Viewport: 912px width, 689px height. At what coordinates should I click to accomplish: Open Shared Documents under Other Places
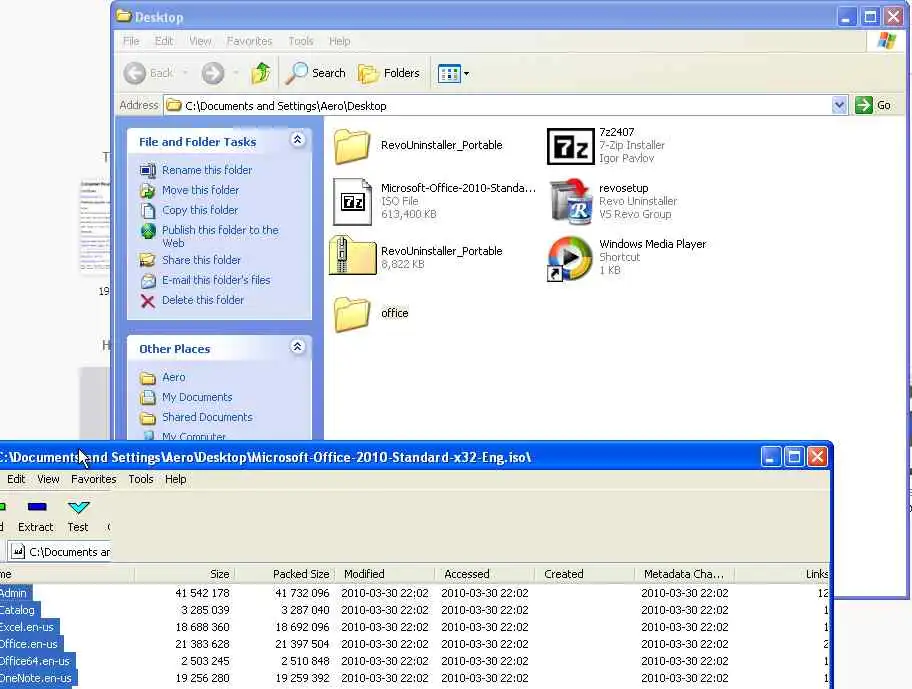pos(207,417)
